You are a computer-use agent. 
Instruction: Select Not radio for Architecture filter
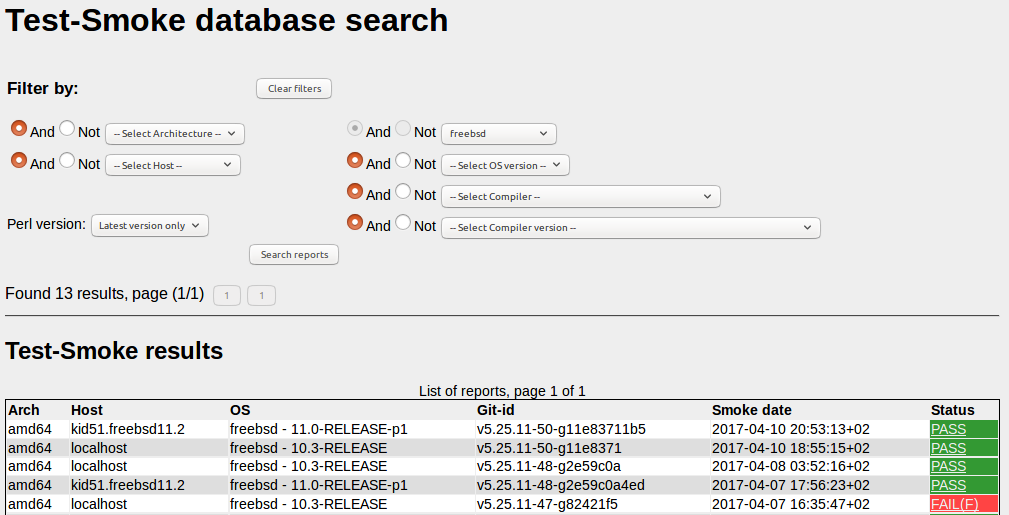pos(67,129)
